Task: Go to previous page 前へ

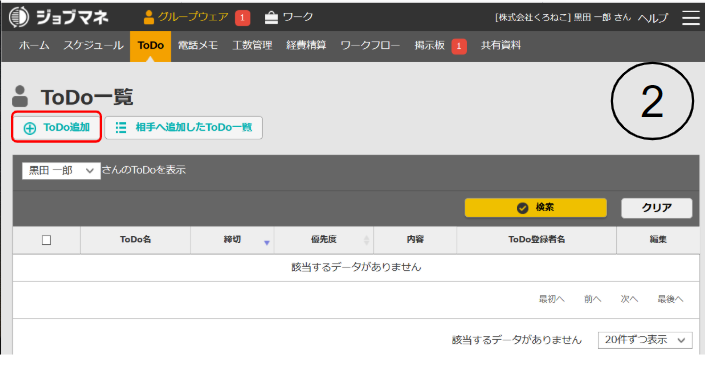Action: click(x=592, y=299)
